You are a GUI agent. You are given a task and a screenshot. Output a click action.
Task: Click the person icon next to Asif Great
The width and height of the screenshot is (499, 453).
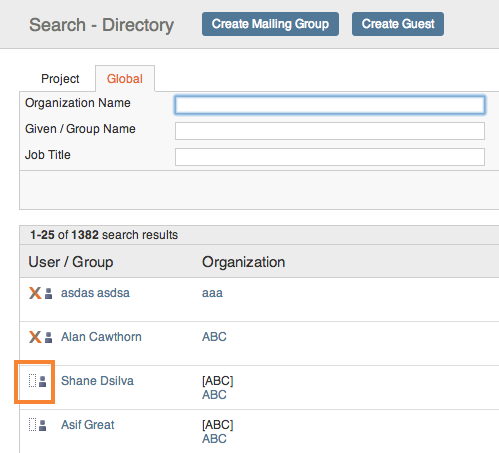click(x=42, y=425)
